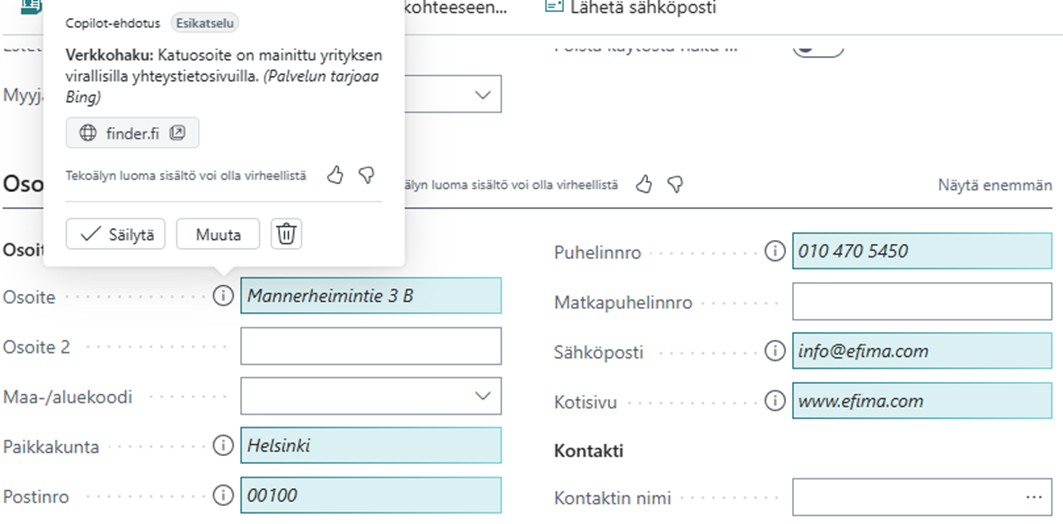
Task: Click info icon next to Osoite field
Action: [x=223, y=296]
